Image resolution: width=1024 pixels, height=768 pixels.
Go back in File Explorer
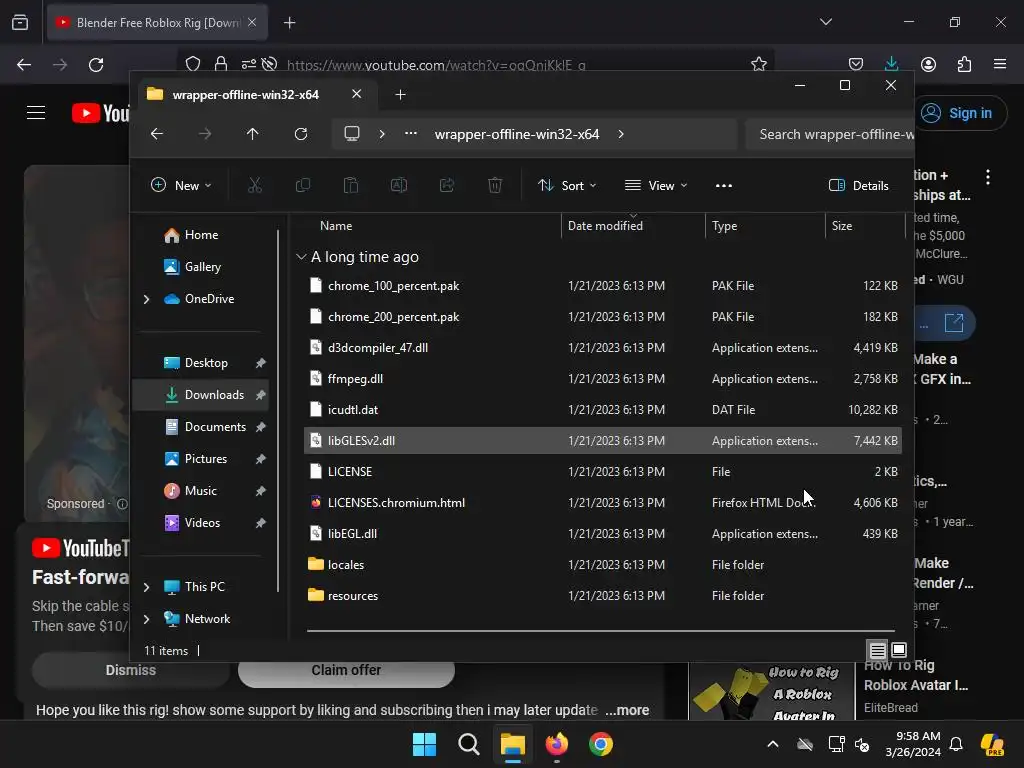point(157,134)
